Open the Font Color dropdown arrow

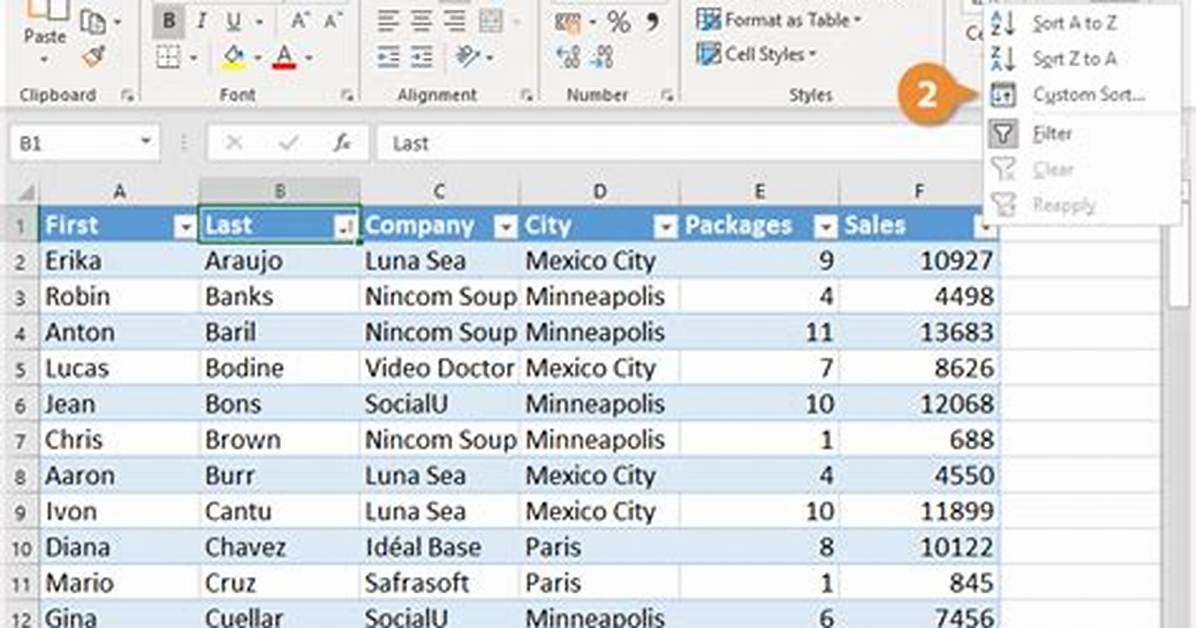(309, 58)
